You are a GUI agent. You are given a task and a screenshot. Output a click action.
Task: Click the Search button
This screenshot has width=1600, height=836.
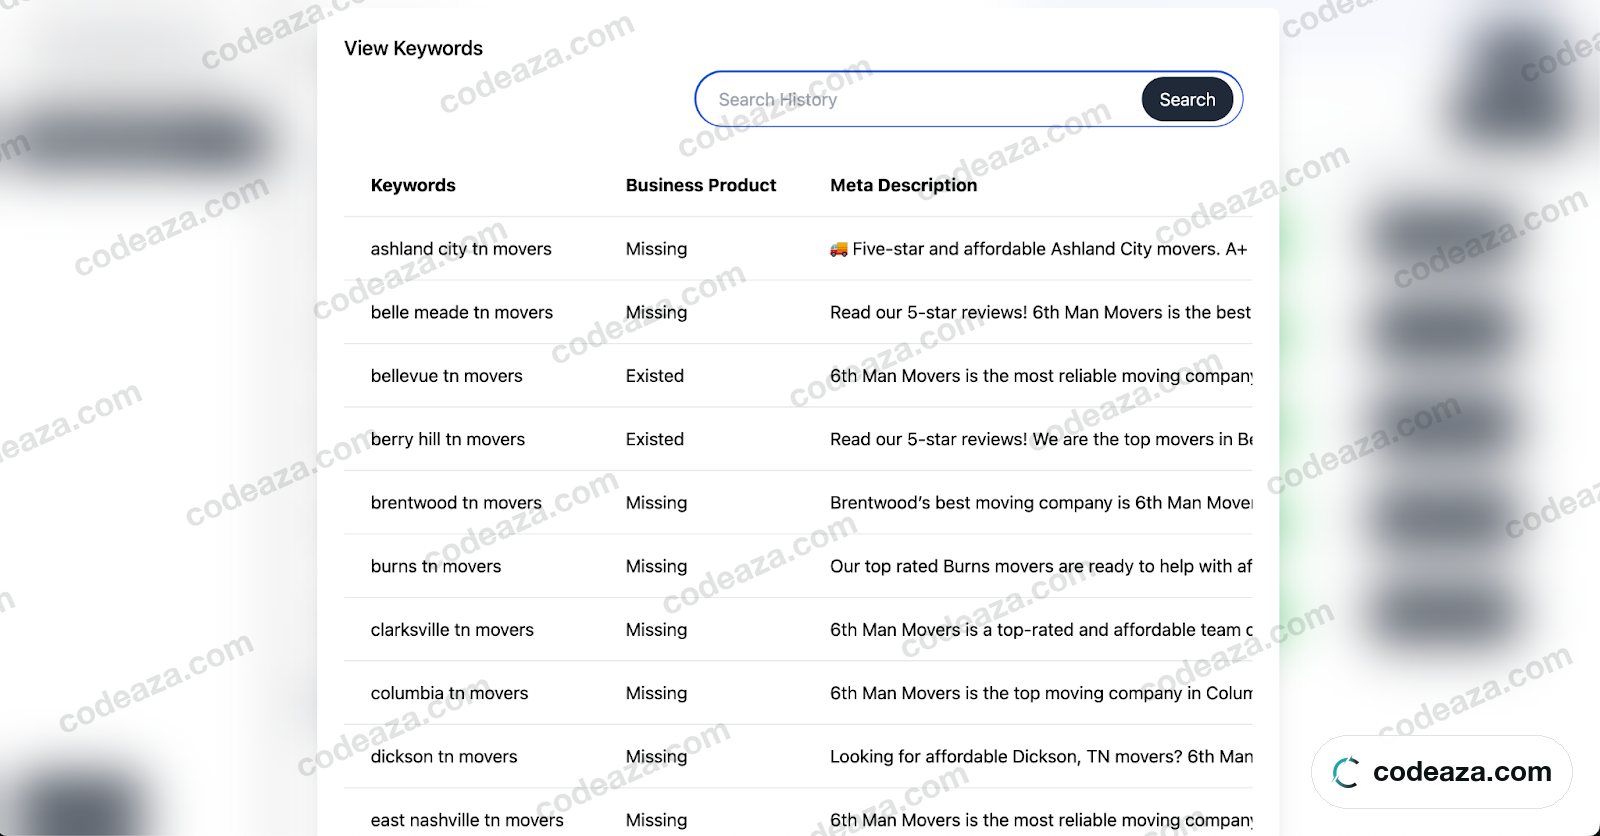(x=1187, y=100)
